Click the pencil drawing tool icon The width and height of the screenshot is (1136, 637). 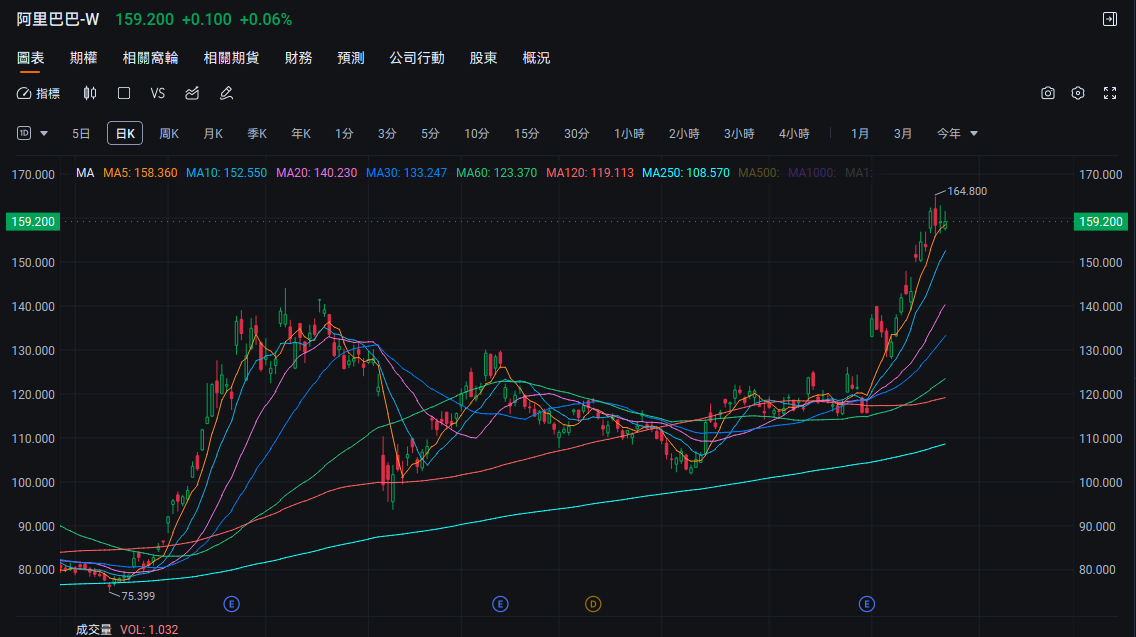coord(226,93)
